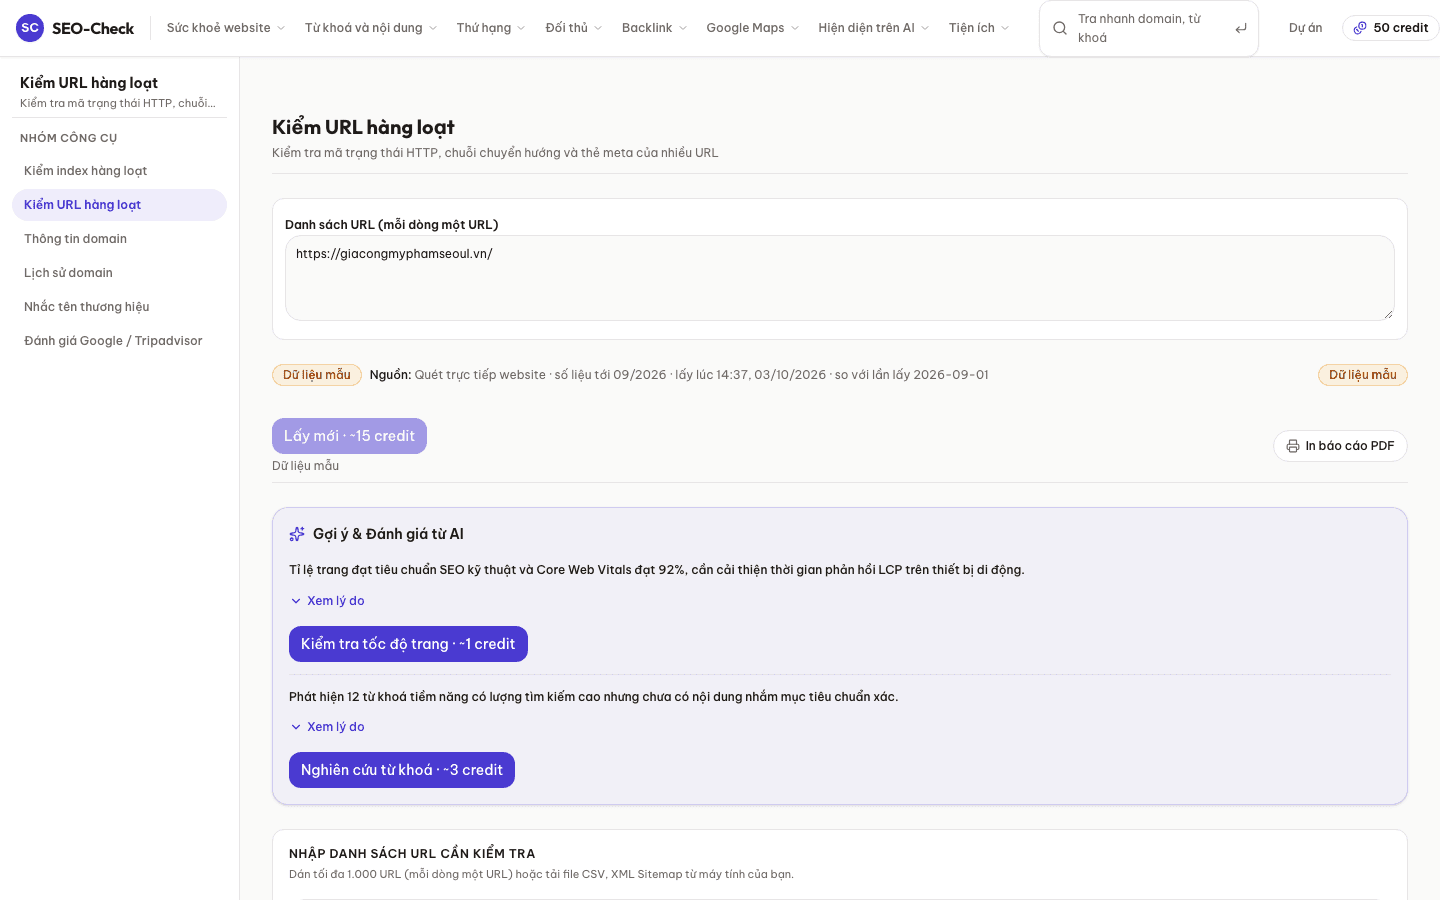Click the Lấy mới 15 credit button
The width and height of the screenshot is (1440, 900).
(349, 436)
